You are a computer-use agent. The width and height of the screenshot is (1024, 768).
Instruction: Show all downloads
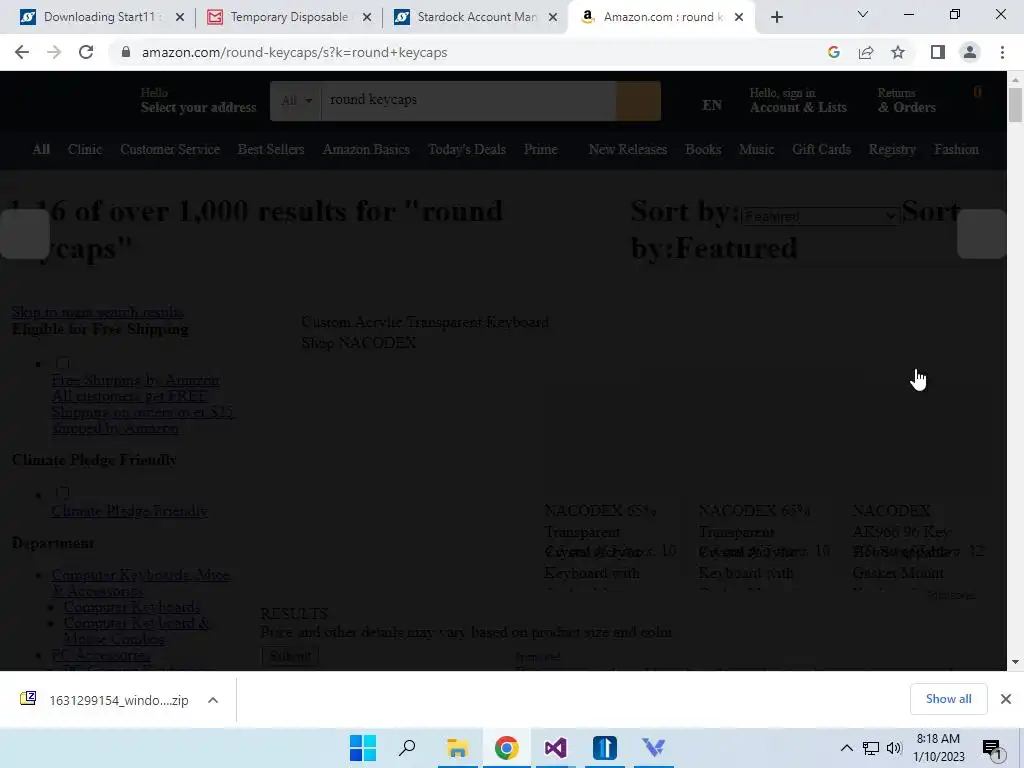pyautogui.click(x=948, y=699)
